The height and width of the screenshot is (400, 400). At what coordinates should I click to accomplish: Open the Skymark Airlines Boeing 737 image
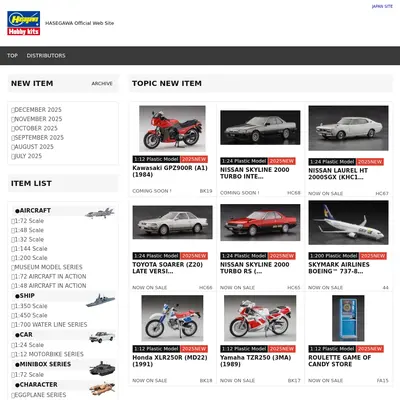tap(348, 222)
